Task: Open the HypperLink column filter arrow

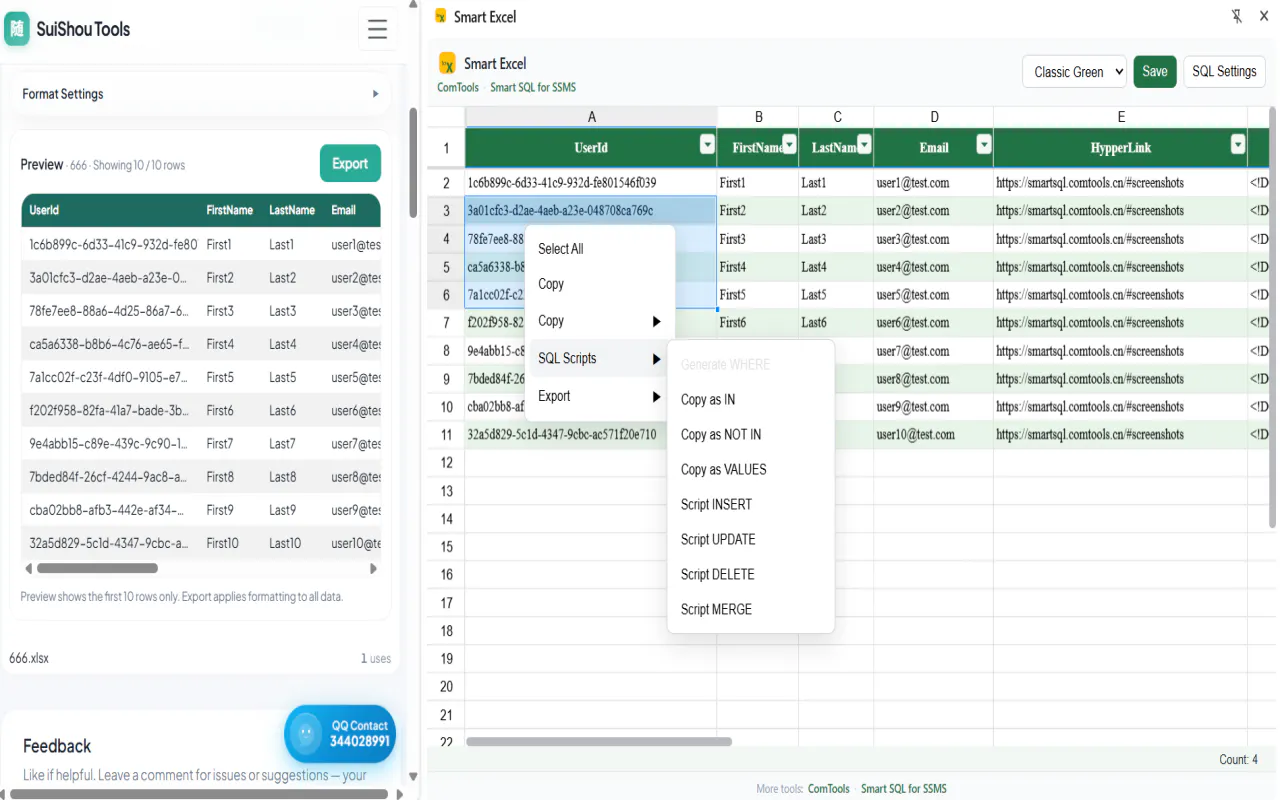Action: click(x=1238, y=146)
